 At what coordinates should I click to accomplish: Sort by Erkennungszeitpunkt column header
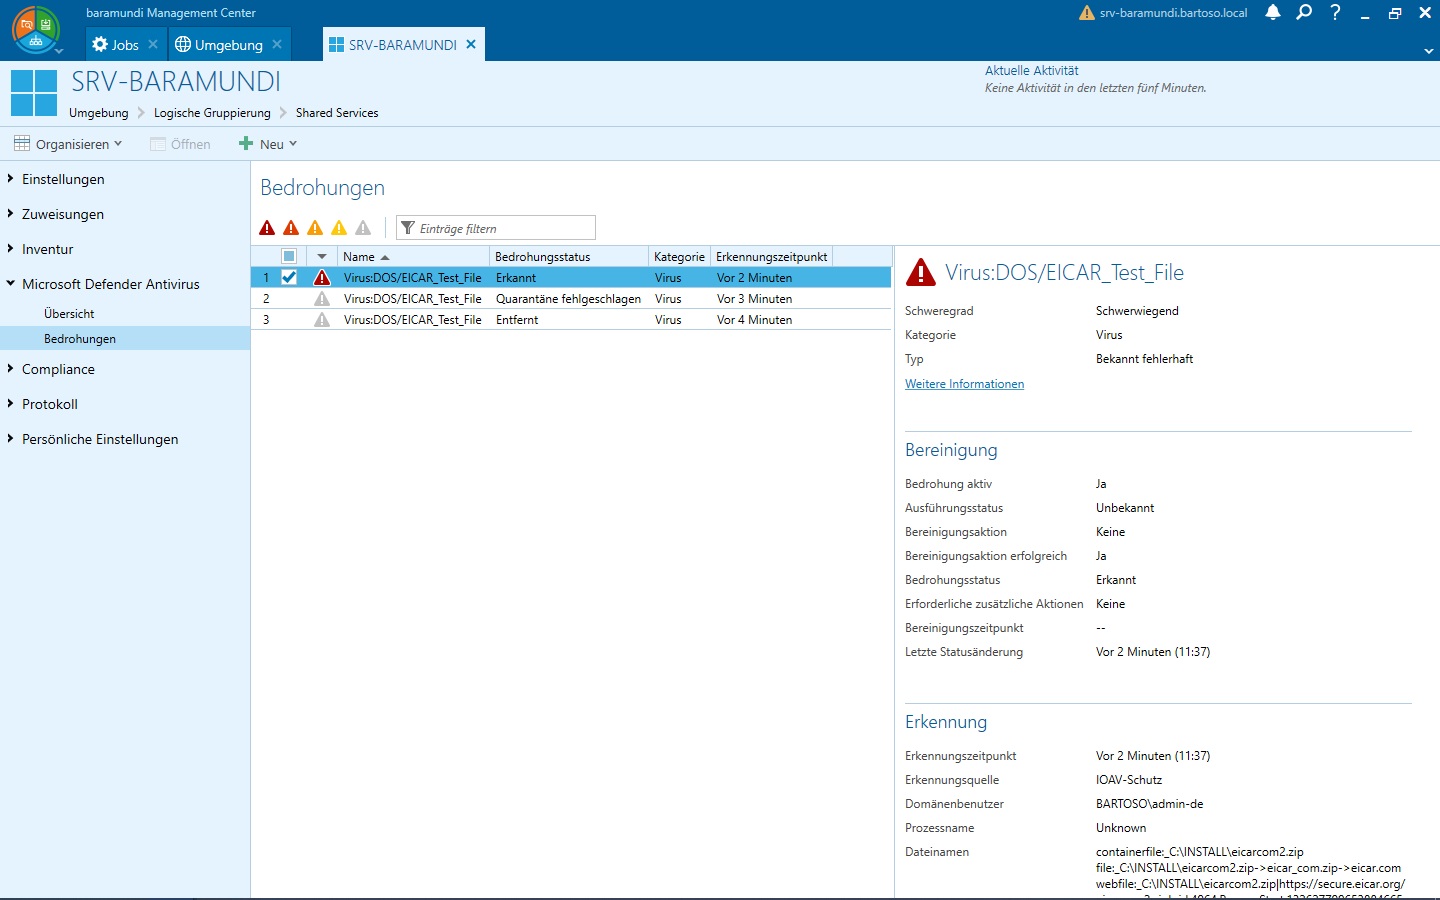[x=771, y=257]
